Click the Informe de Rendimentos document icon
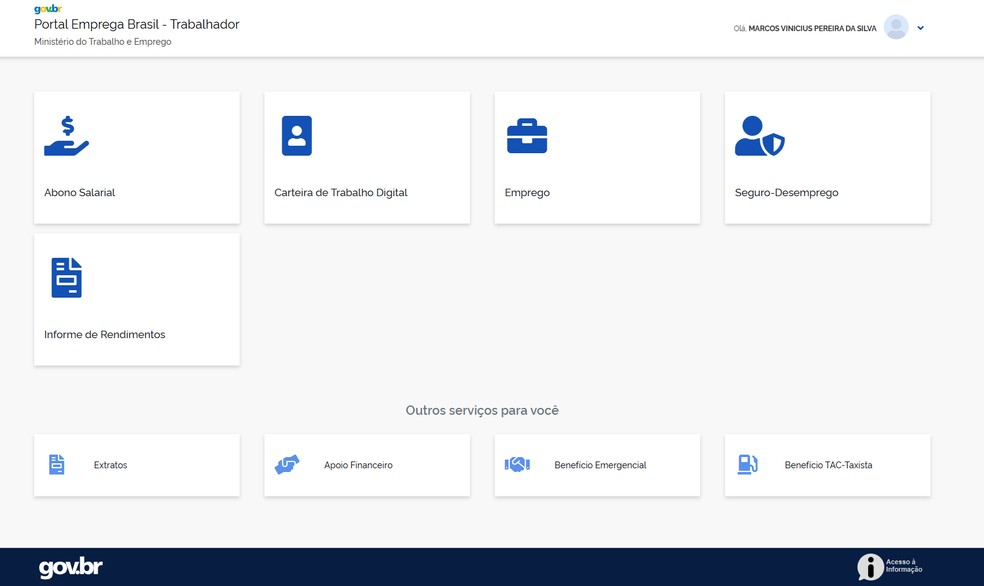 click(x=66, y=278)
